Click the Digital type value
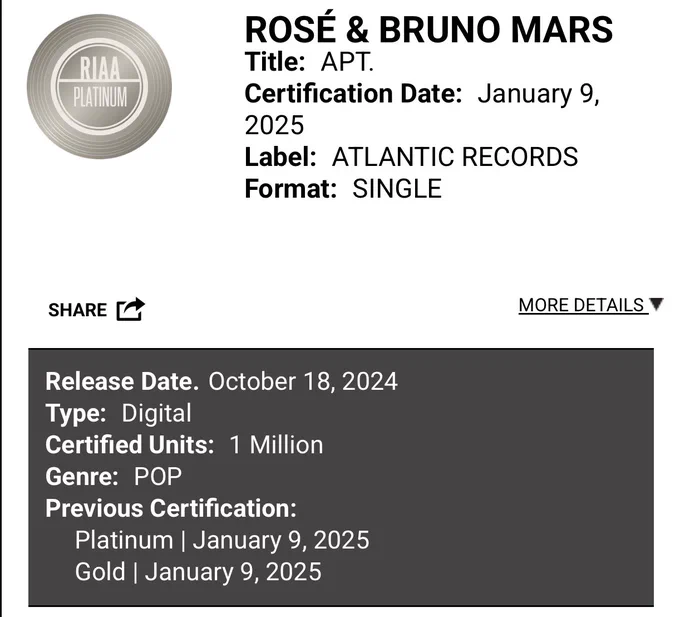Viewport: 680px width, 617px height. 156,413
